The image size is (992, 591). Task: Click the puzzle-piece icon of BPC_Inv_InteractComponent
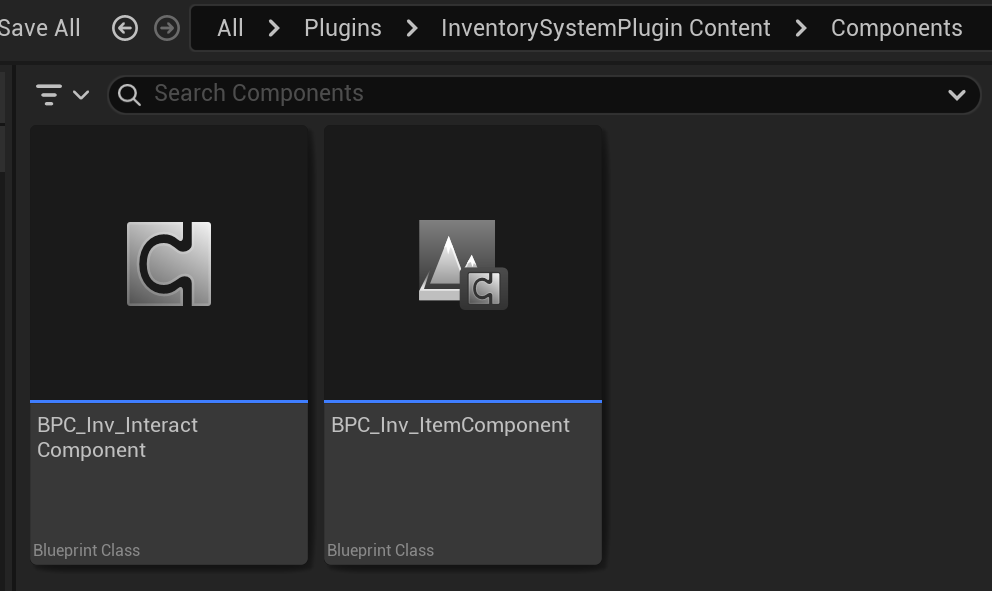point(169,264)
